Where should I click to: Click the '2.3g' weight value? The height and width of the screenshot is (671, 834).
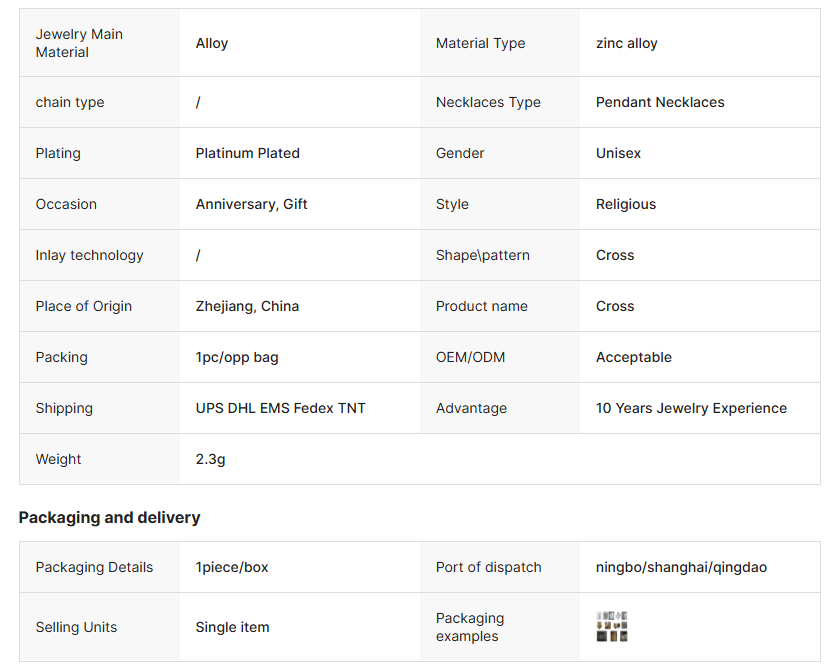point(210,459)
